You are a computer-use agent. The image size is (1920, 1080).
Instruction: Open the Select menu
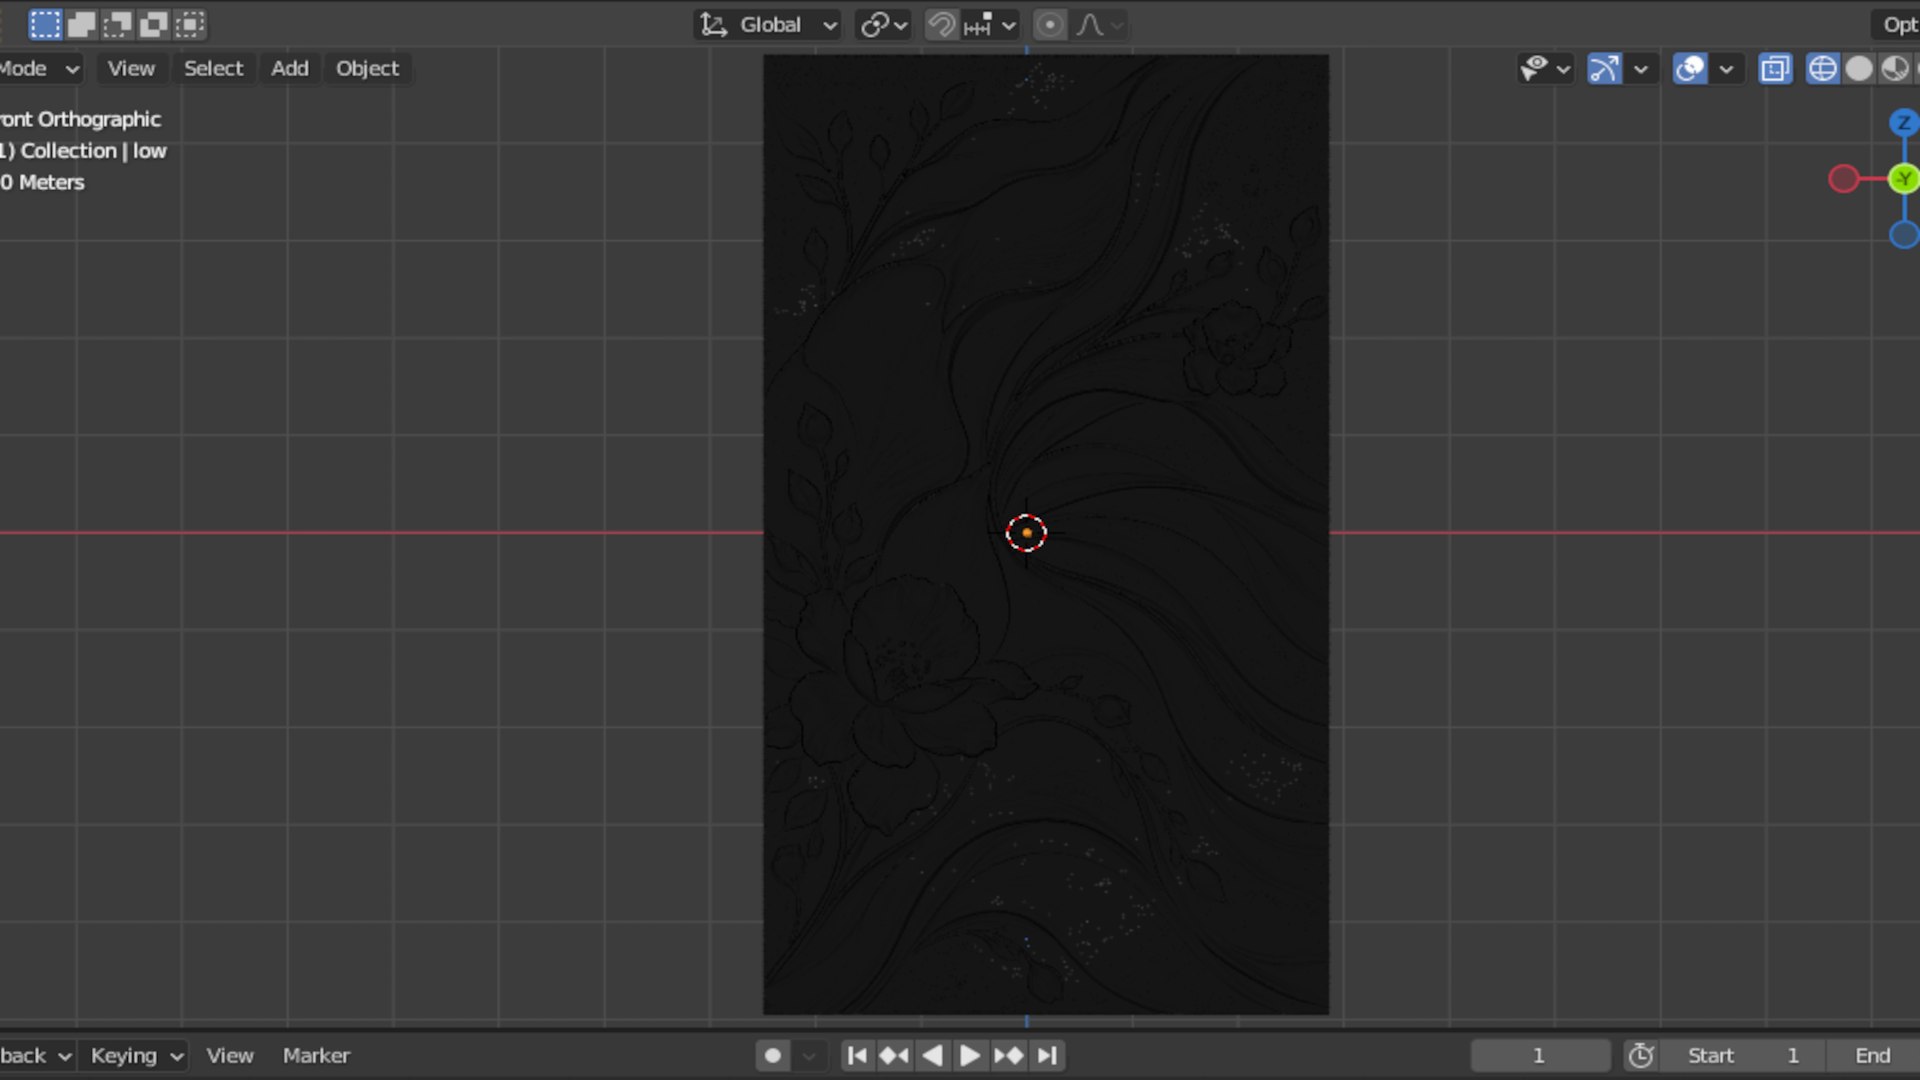tap(213, 68)
